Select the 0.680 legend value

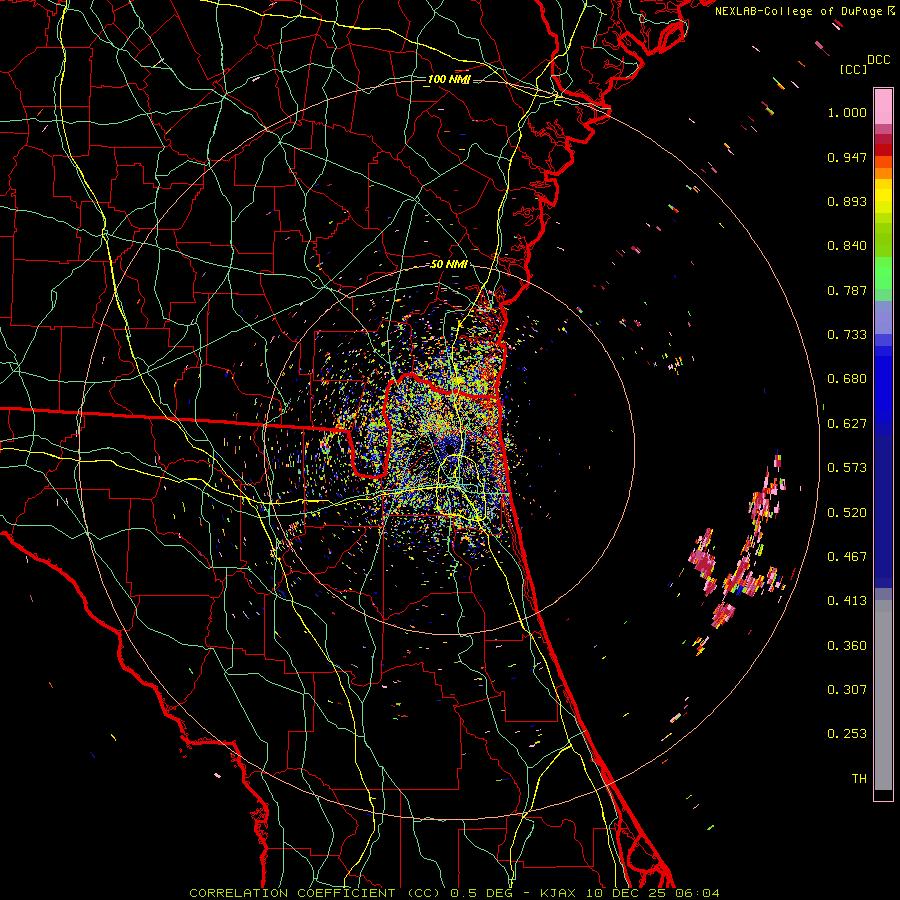pyautogui.click(x=847, y=379)
